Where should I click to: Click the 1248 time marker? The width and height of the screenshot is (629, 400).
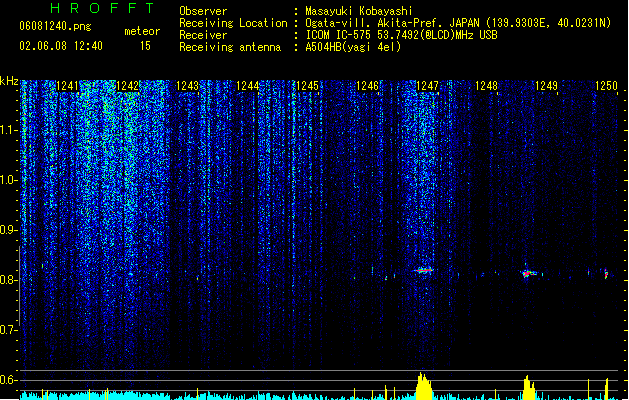tap(487, 86)
